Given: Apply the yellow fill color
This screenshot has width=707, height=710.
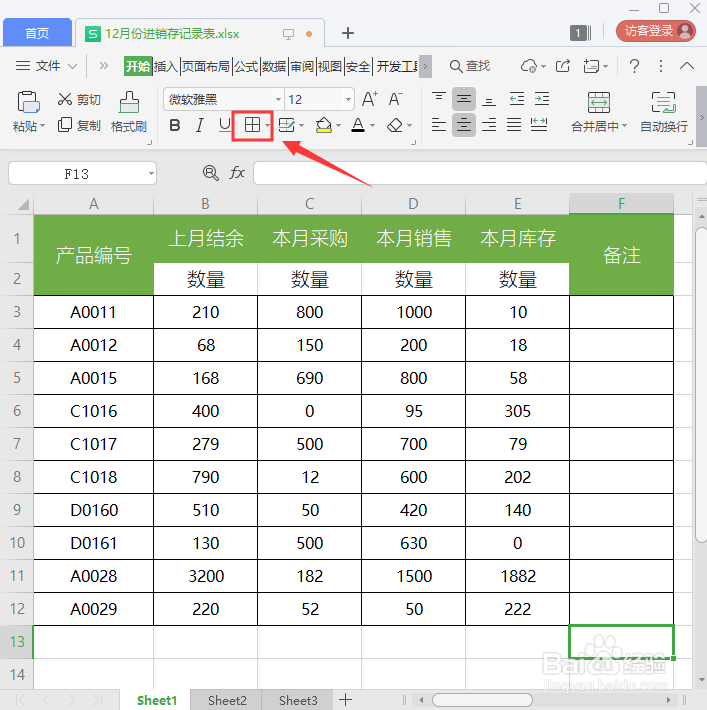Looking at the screenshot, I should (x=323, y=125).
